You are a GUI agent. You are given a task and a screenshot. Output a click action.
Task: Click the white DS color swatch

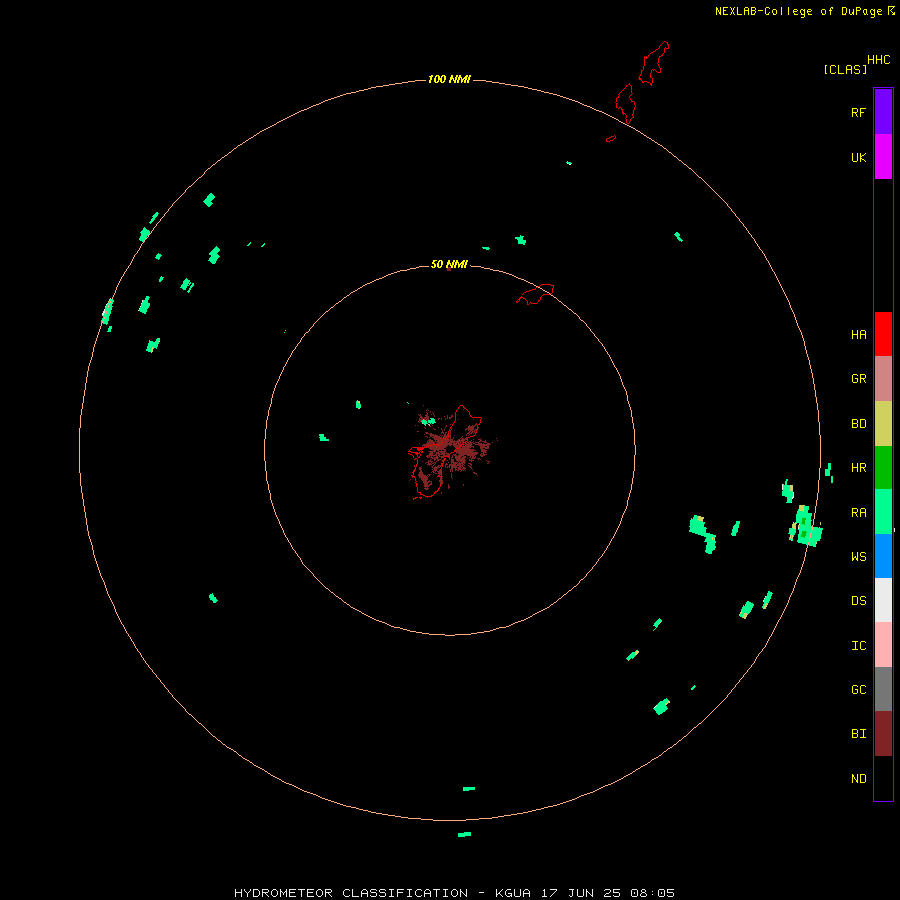click(x=883, y=600)
